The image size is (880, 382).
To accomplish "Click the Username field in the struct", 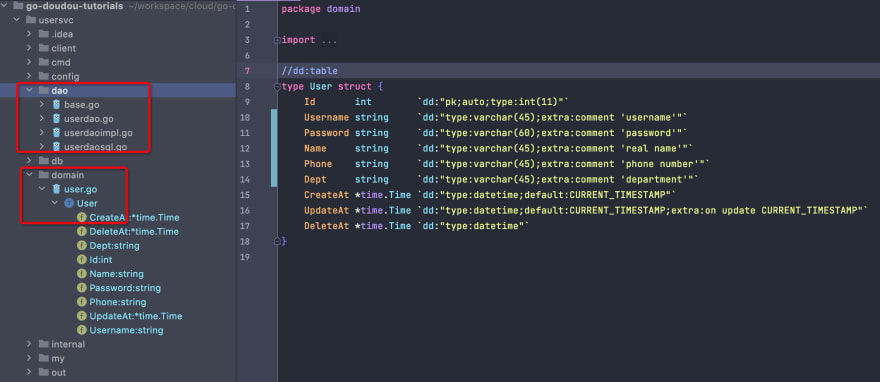I will [x=326, y=117].
